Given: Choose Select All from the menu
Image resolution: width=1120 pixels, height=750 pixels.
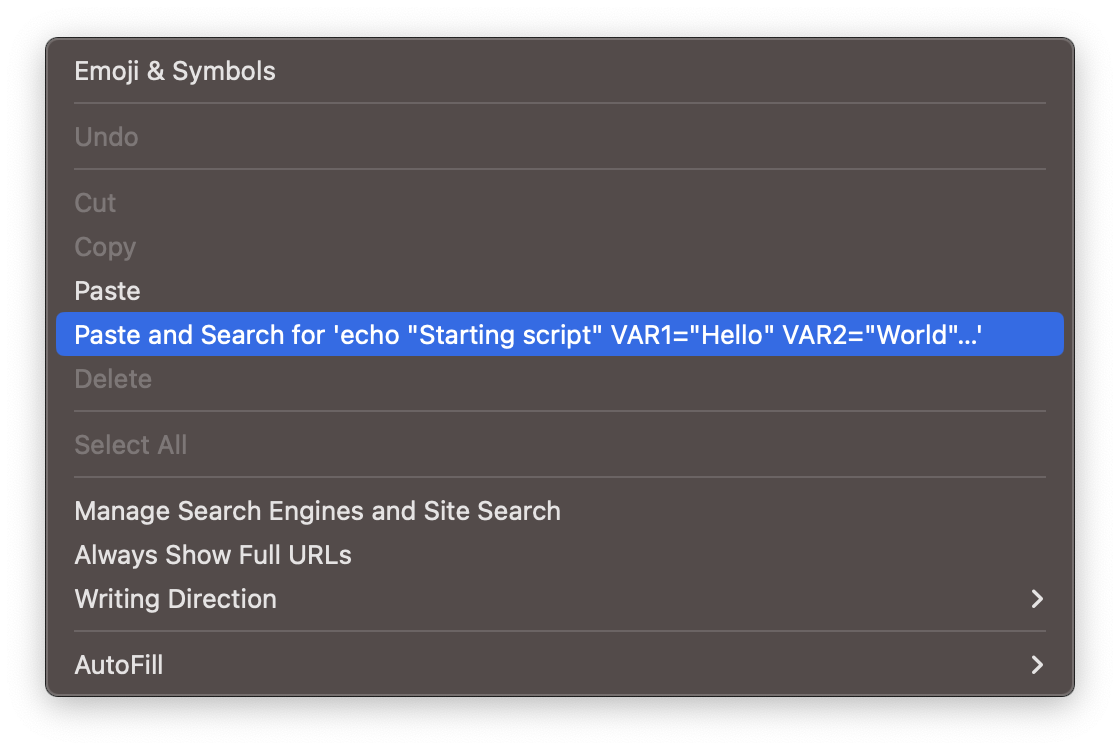Looking at the screenshot, I should tap(130, 445).
